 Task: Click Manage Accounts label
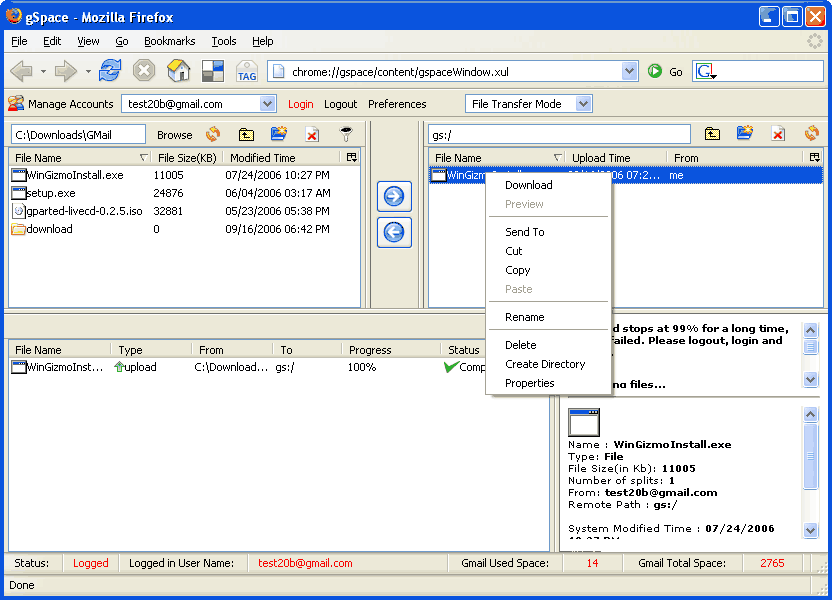71,104
